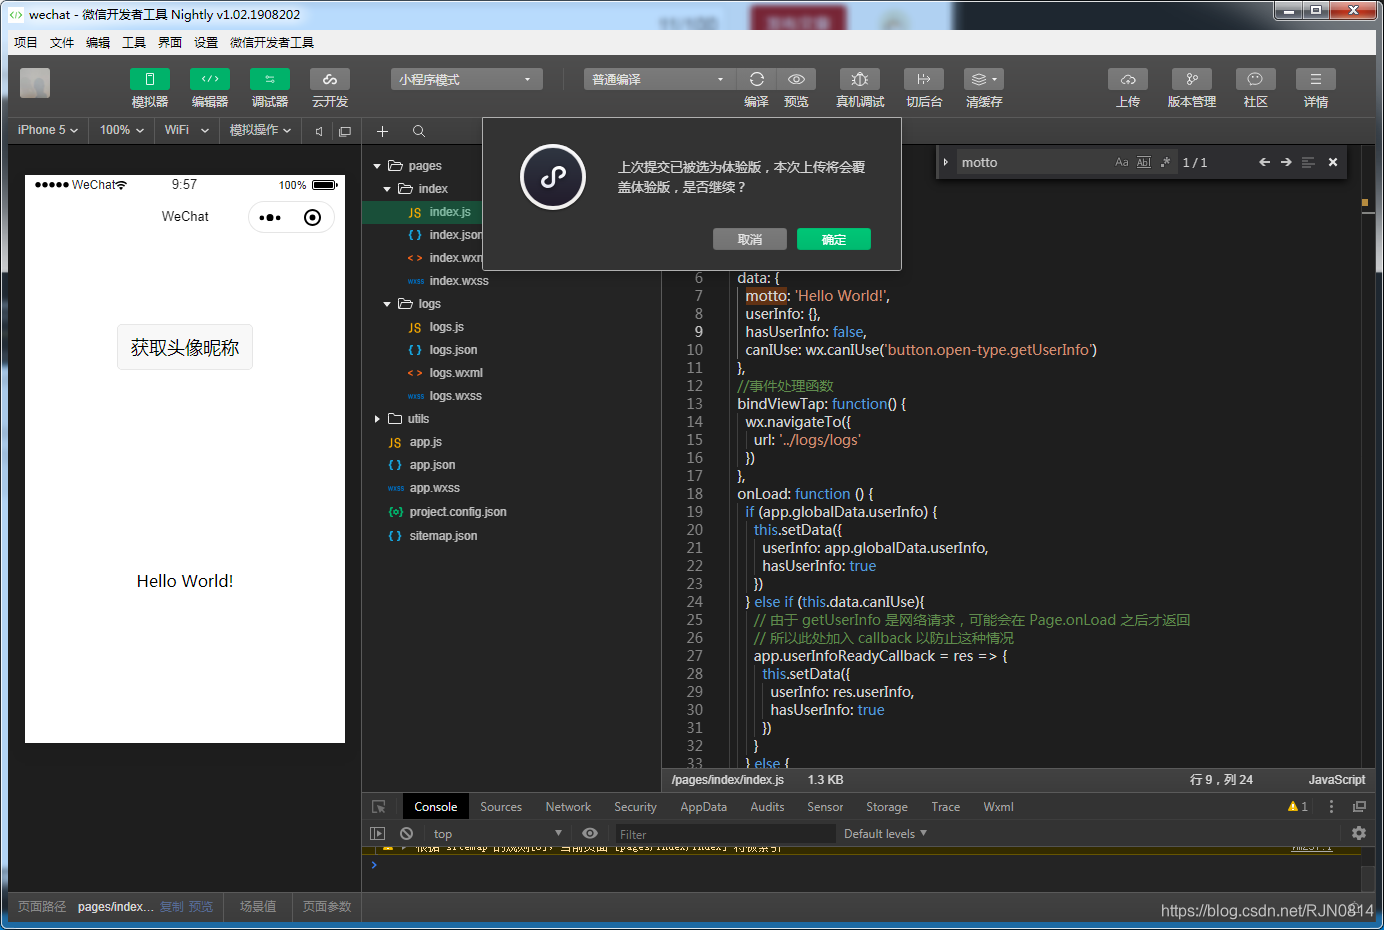
Task: Show the console sidebar
Action: tap(377, 833)
